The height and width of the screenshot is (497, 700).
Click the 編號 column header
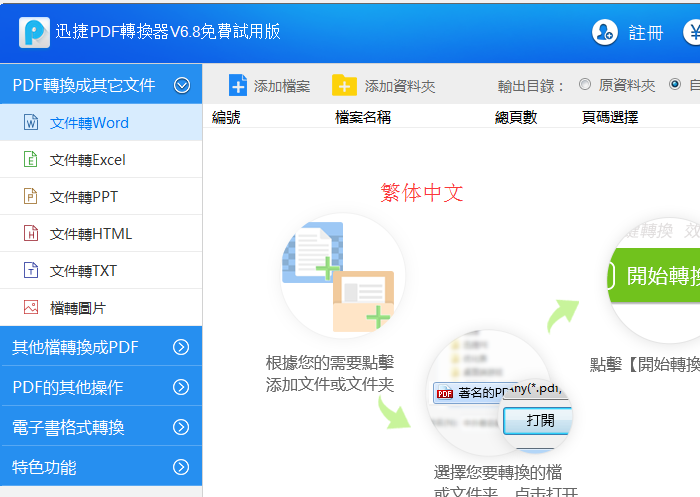[226, 117]
